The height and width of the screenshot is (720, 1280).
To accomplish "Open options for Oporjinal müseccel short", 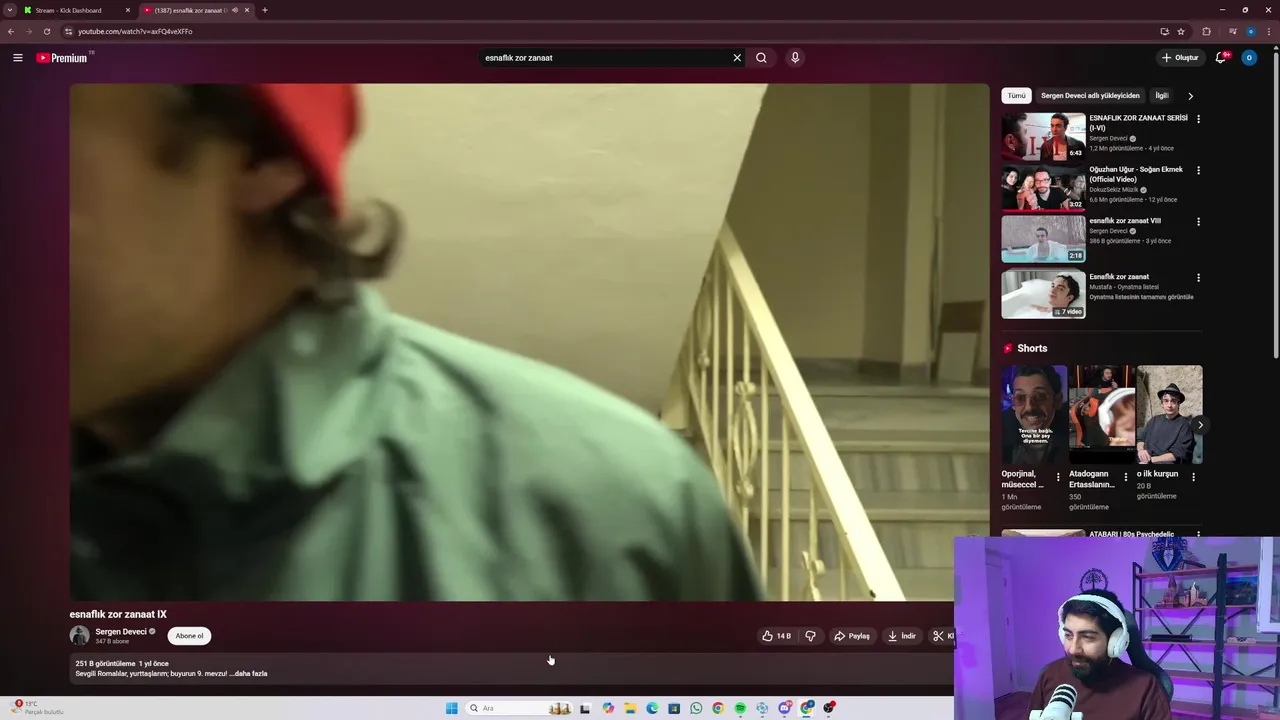I will 1058,477.
